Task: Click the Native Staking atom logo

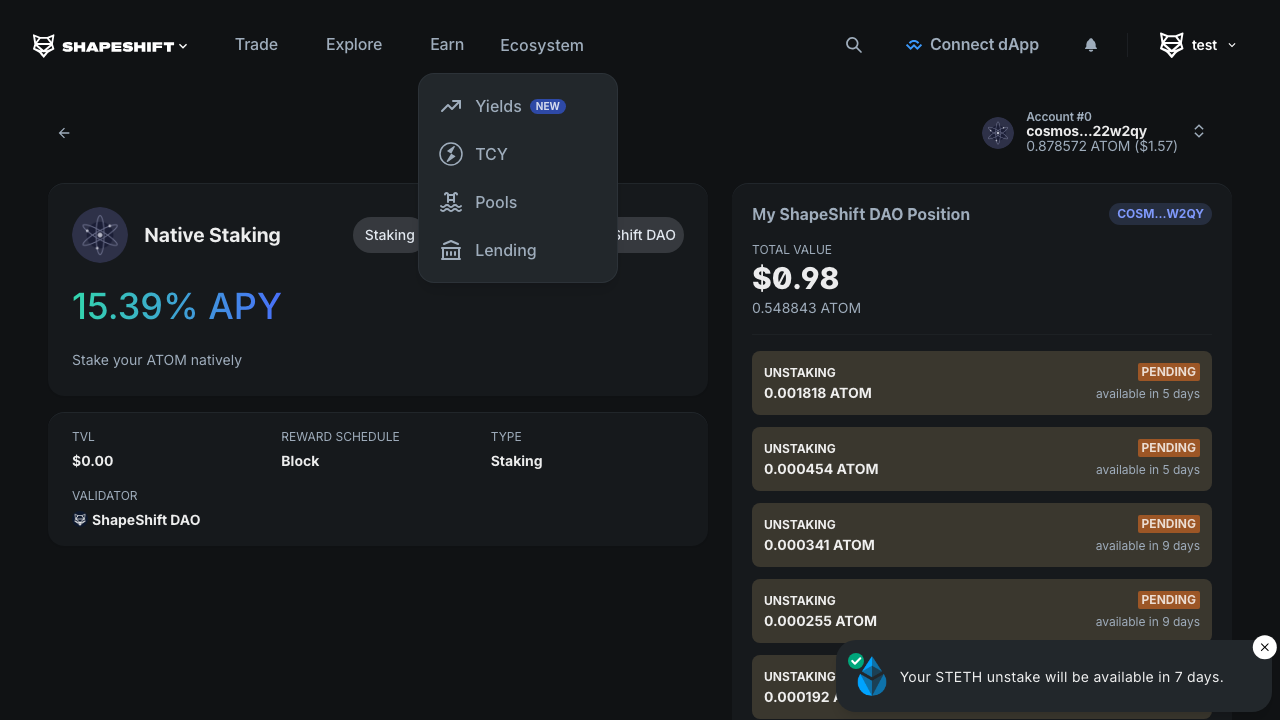Action: tap(100, 235)
